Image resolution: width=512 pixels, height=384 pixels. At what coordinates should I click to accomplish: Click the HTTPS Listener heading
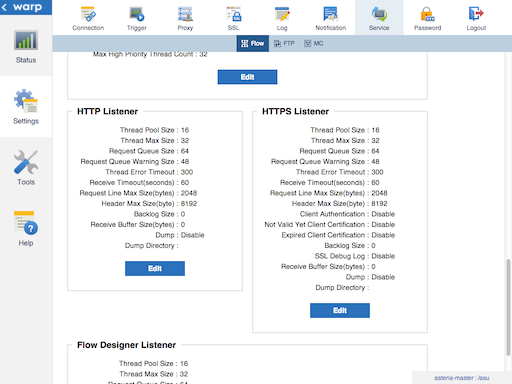295,111
